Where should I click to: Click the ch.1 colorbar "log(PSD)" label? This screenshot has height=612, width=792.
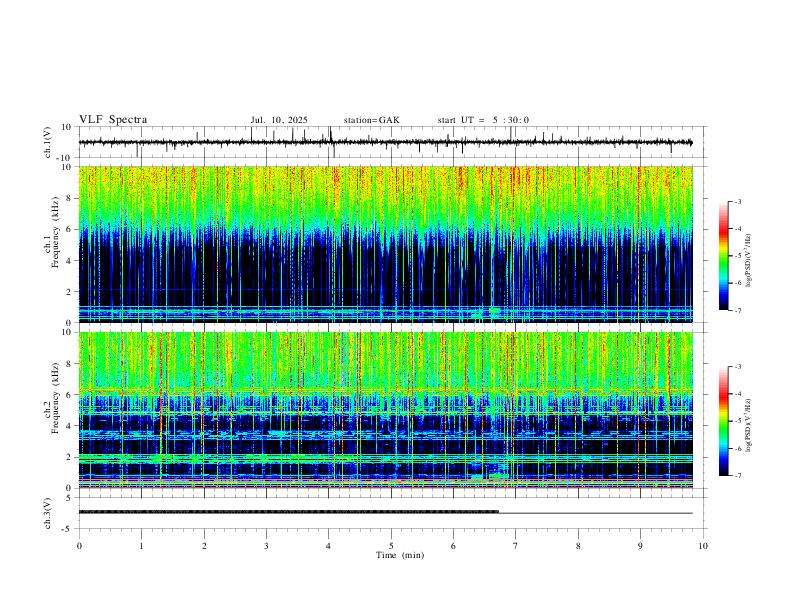click(749, 261)
